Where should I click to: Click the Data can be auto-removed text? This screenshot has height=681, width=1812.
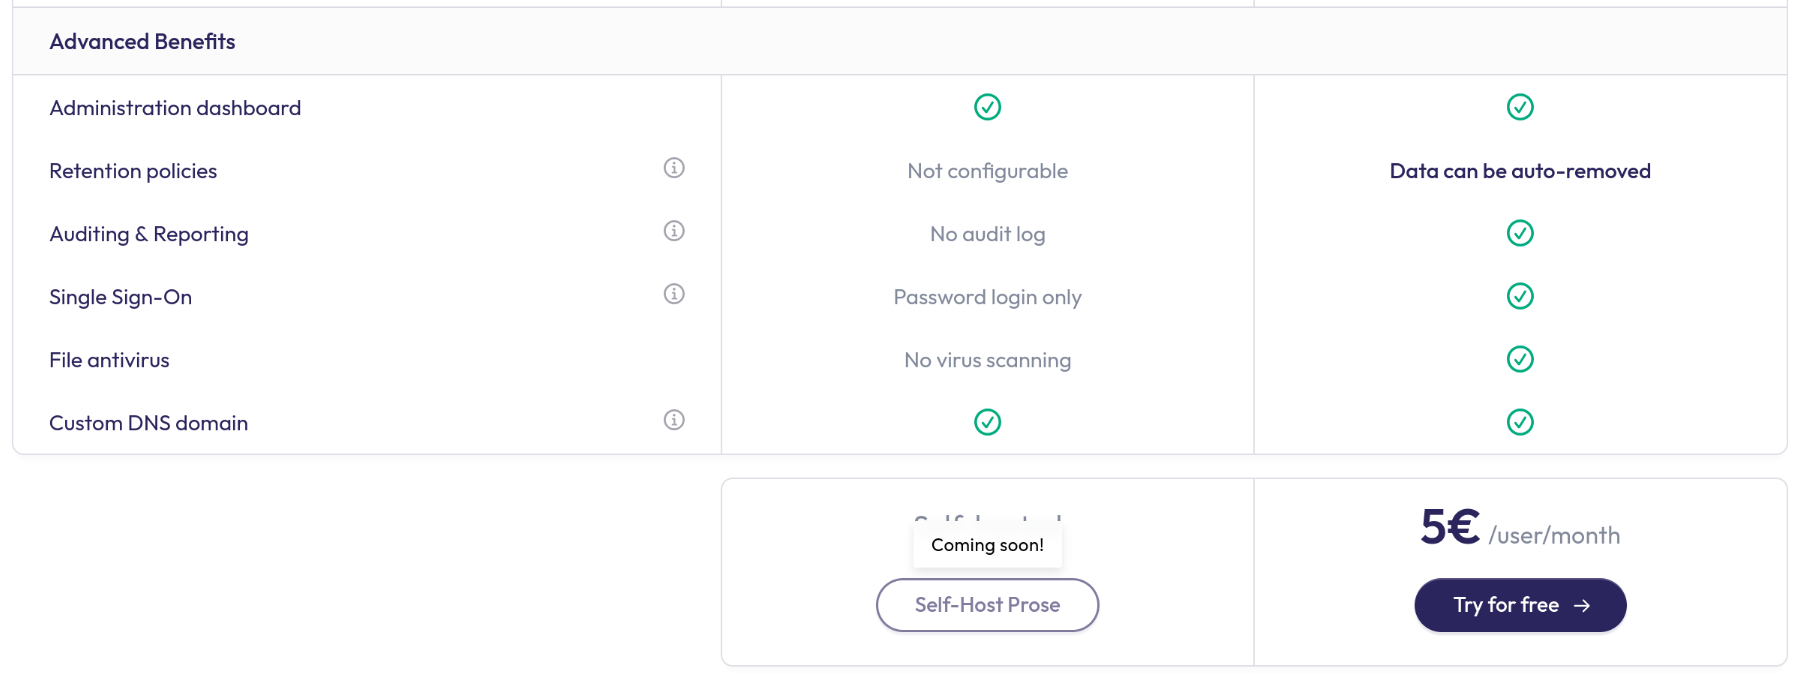click(1520, 171)
